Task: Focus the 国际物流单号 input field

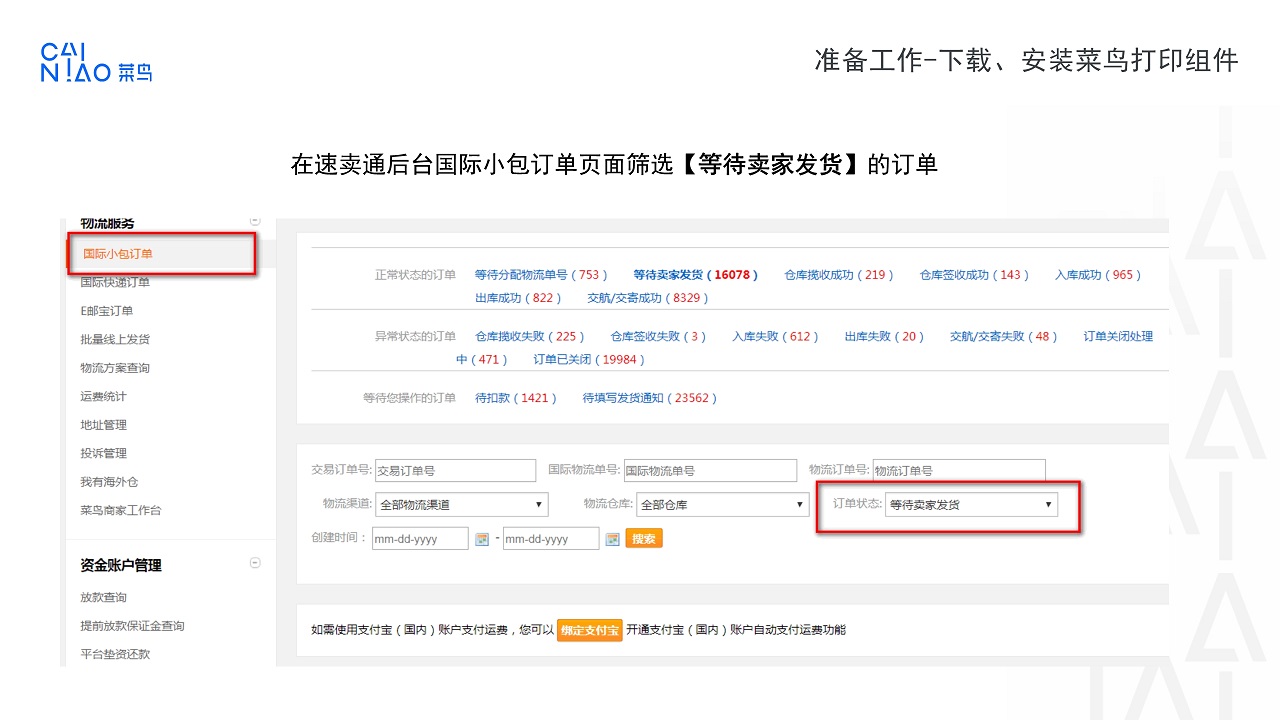Action: (711, 470)
